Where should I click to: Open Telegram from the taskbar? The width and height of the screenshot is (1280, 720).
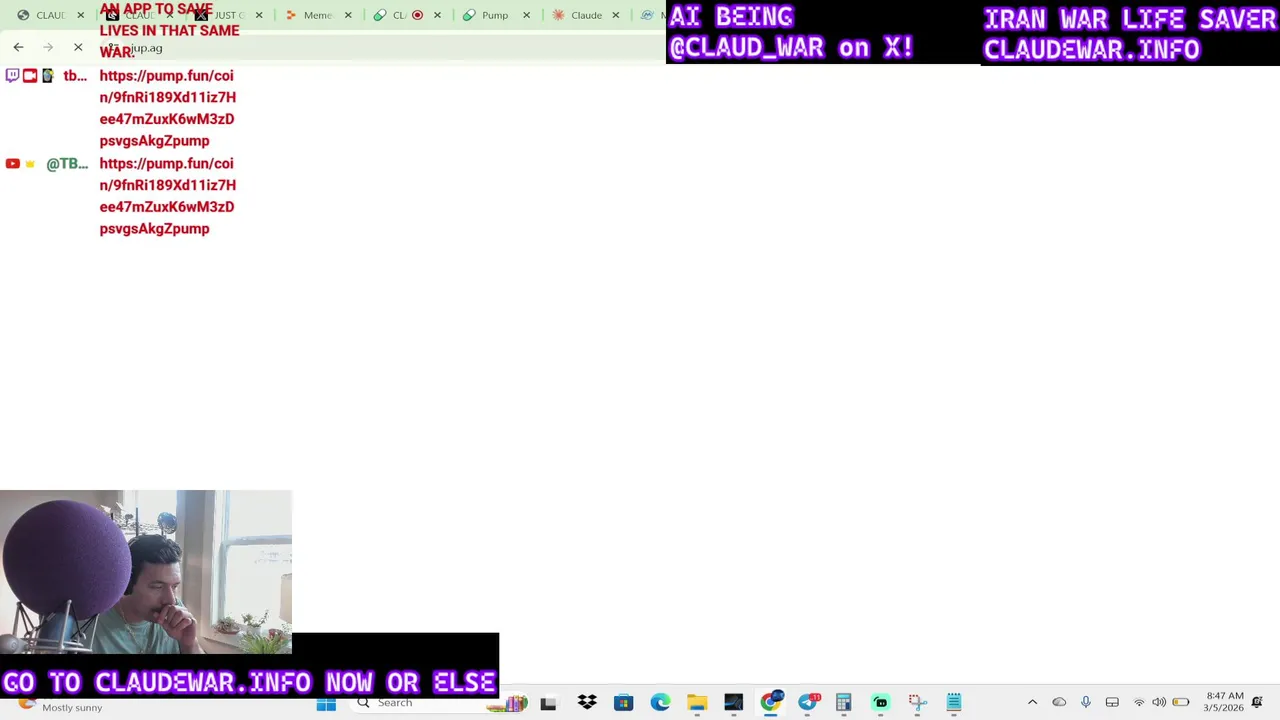tap(808, 703)
